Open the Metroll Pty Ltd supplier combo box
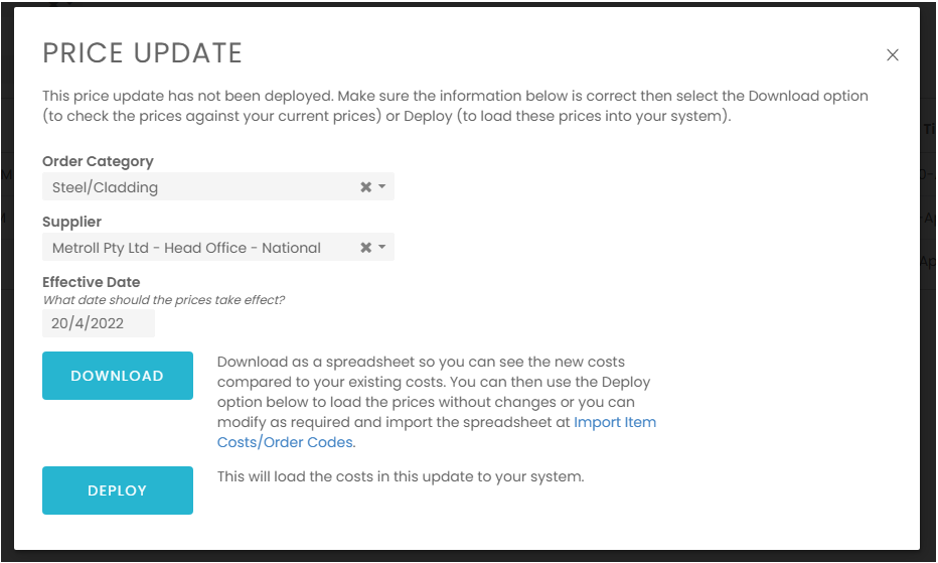938x563 pixels. point(200,248)
